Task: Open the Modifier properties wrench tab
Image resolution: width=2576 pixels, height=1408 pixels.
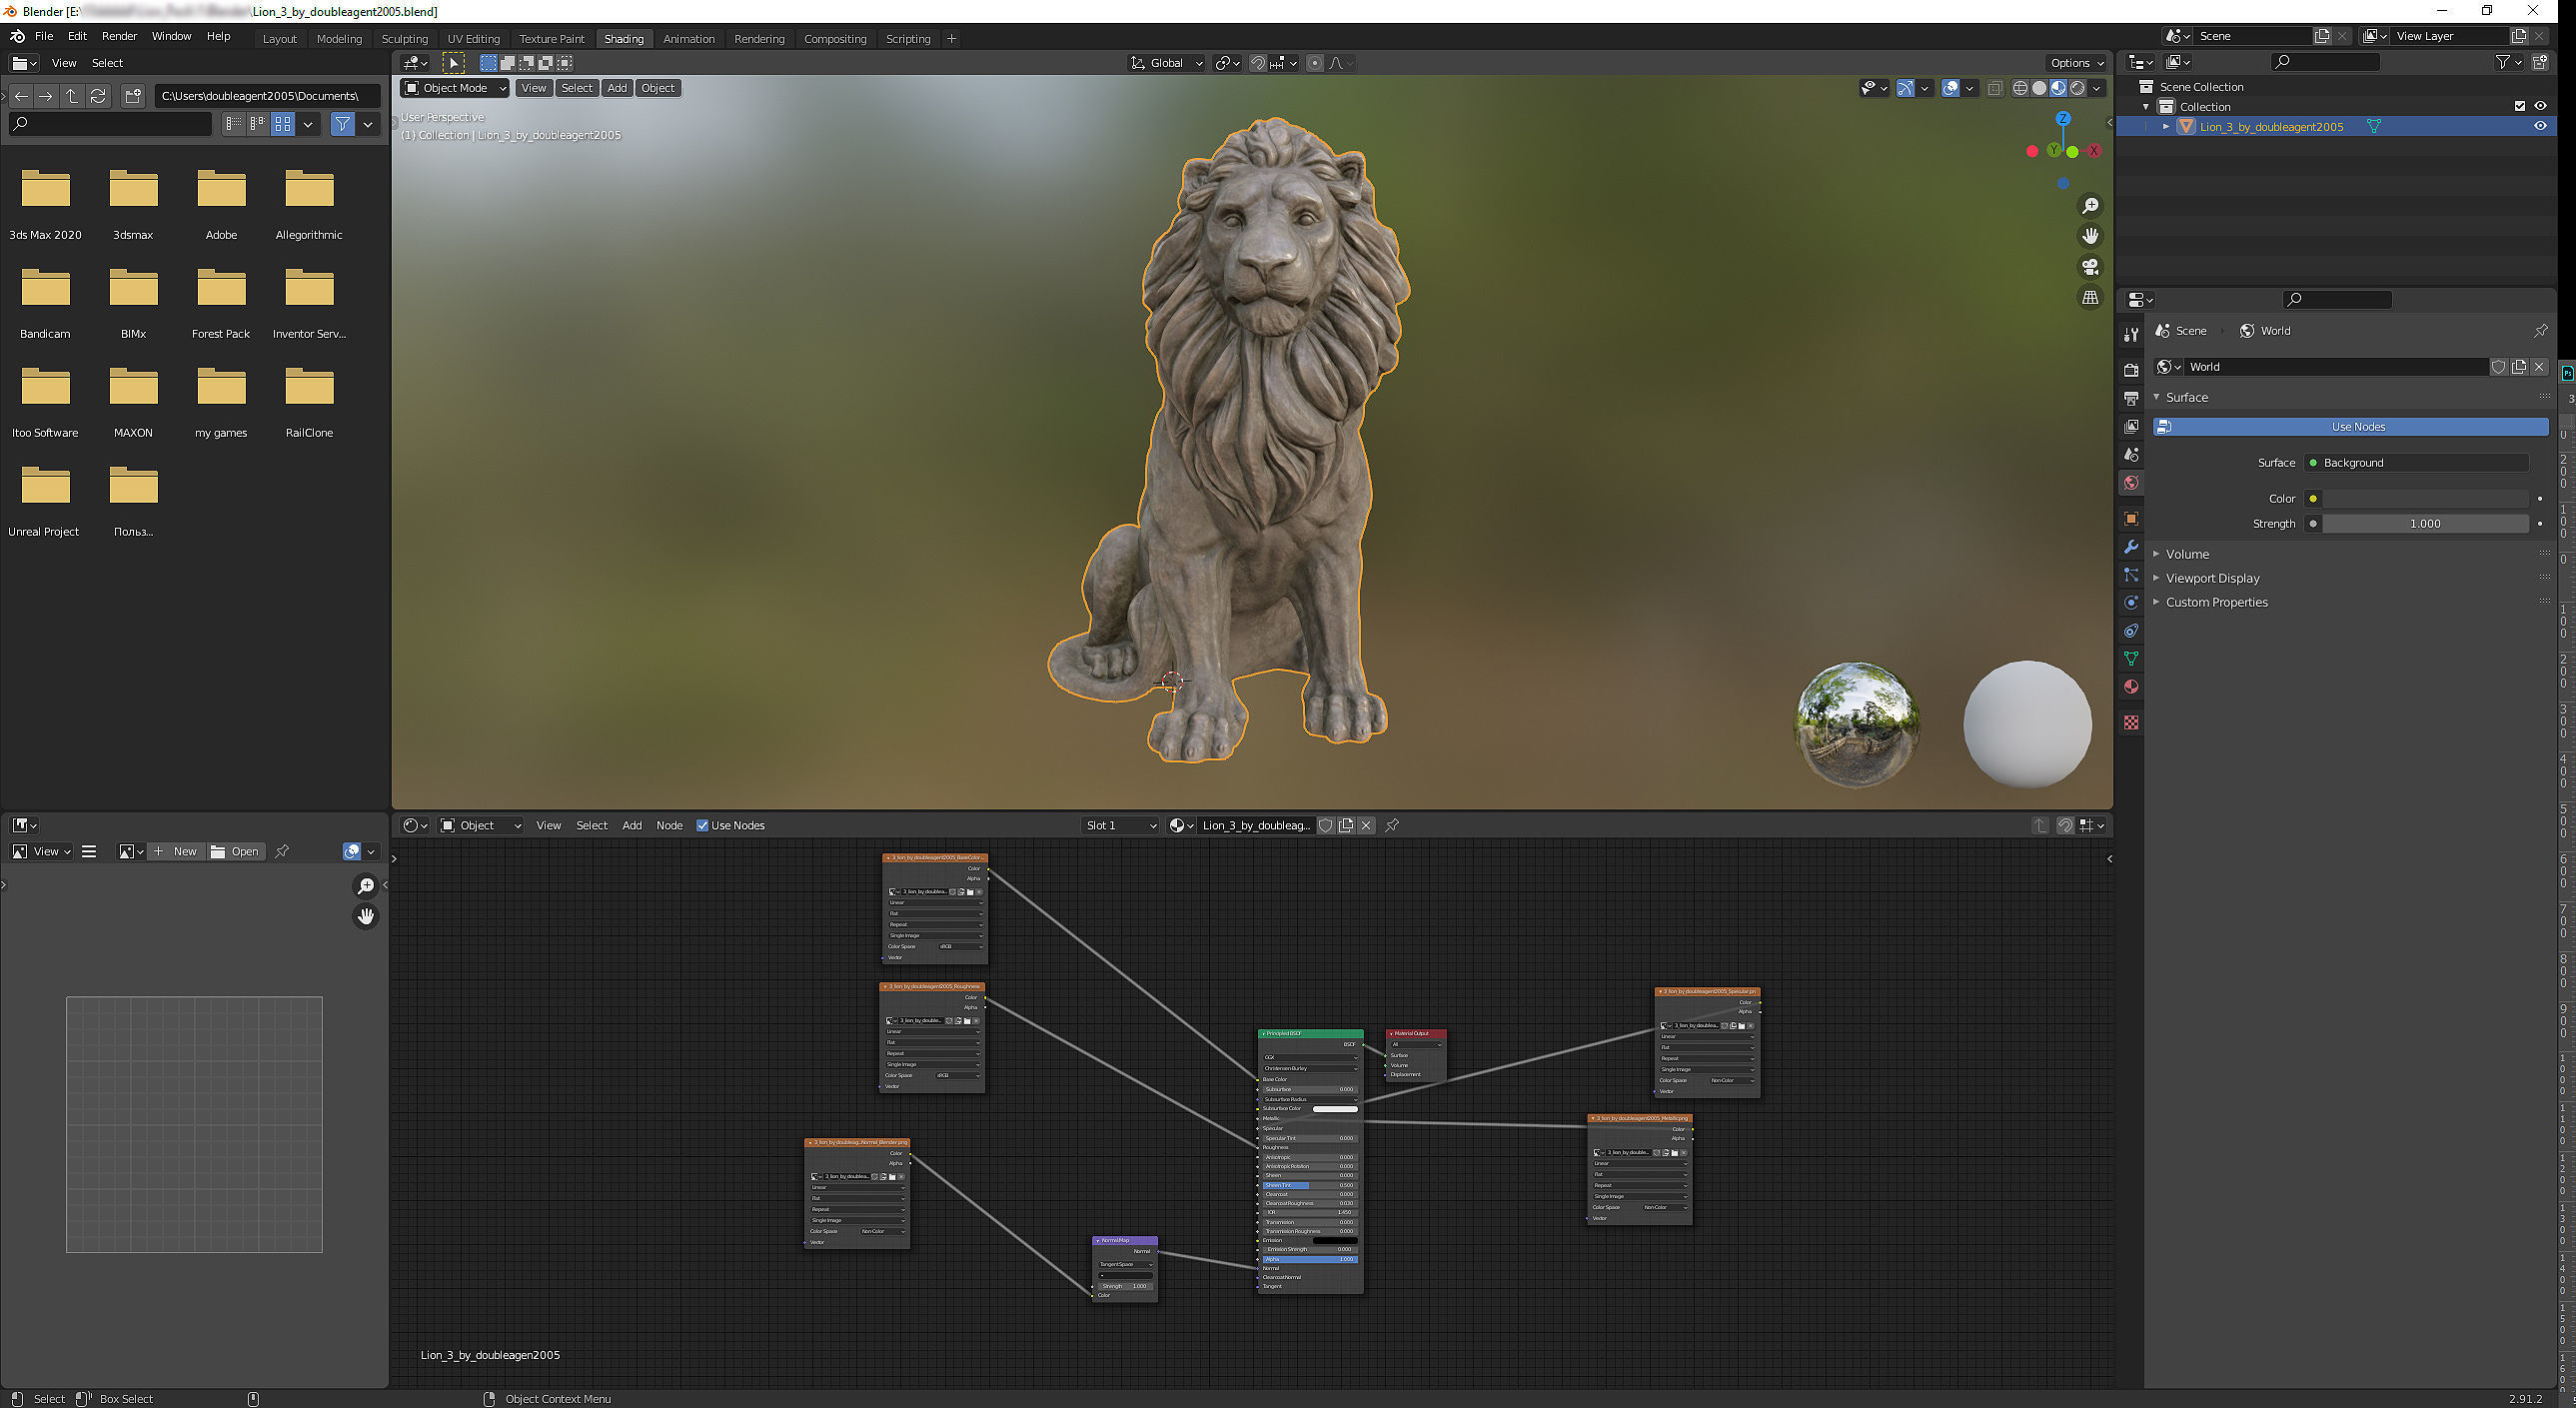Action: [x=2131, y=547]
